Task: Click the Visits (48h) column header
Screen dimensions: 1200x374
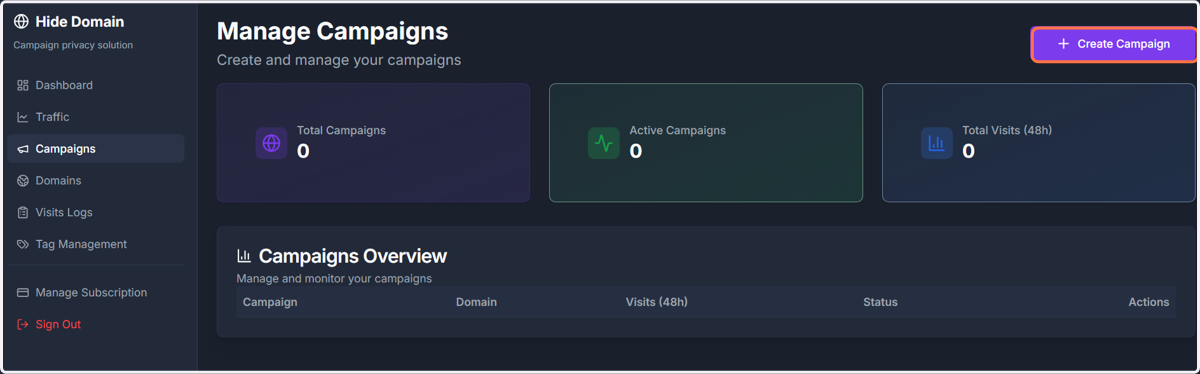Action: (x=656, y=302)
